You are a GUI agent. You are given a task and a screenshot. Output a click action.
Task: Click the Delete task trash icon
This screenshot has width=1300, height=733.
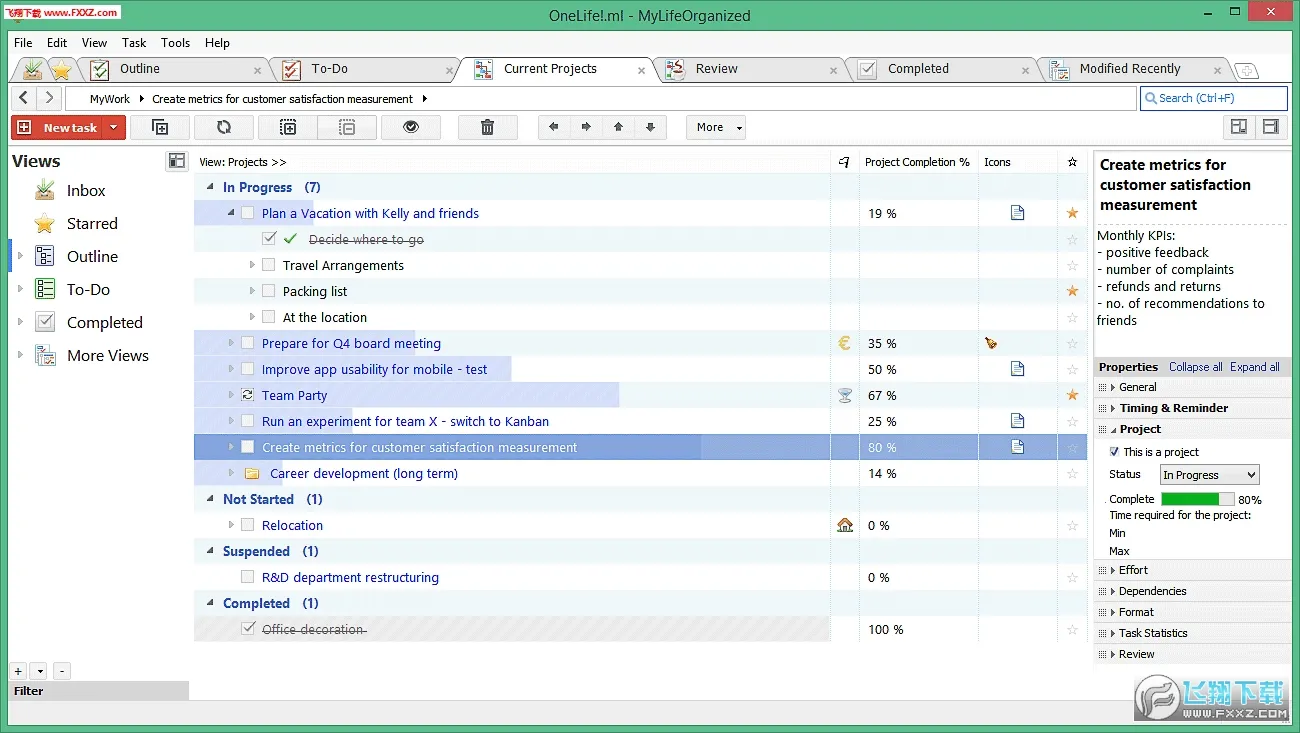pyautogui.click(x=487, y=127)
